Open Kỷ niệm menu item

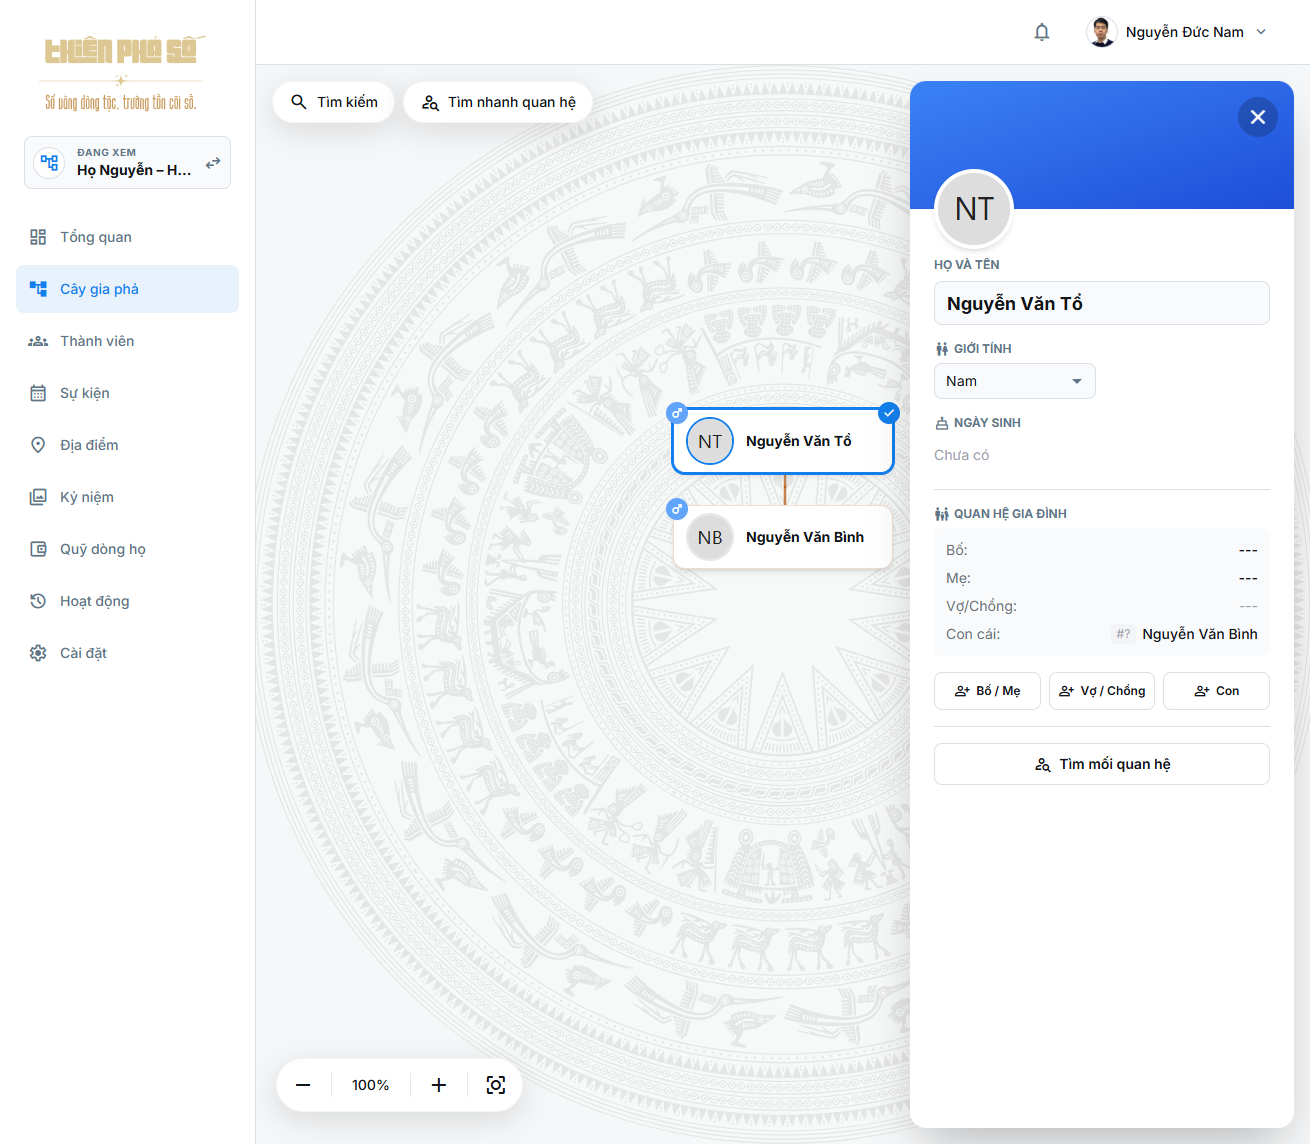point(127,497)
